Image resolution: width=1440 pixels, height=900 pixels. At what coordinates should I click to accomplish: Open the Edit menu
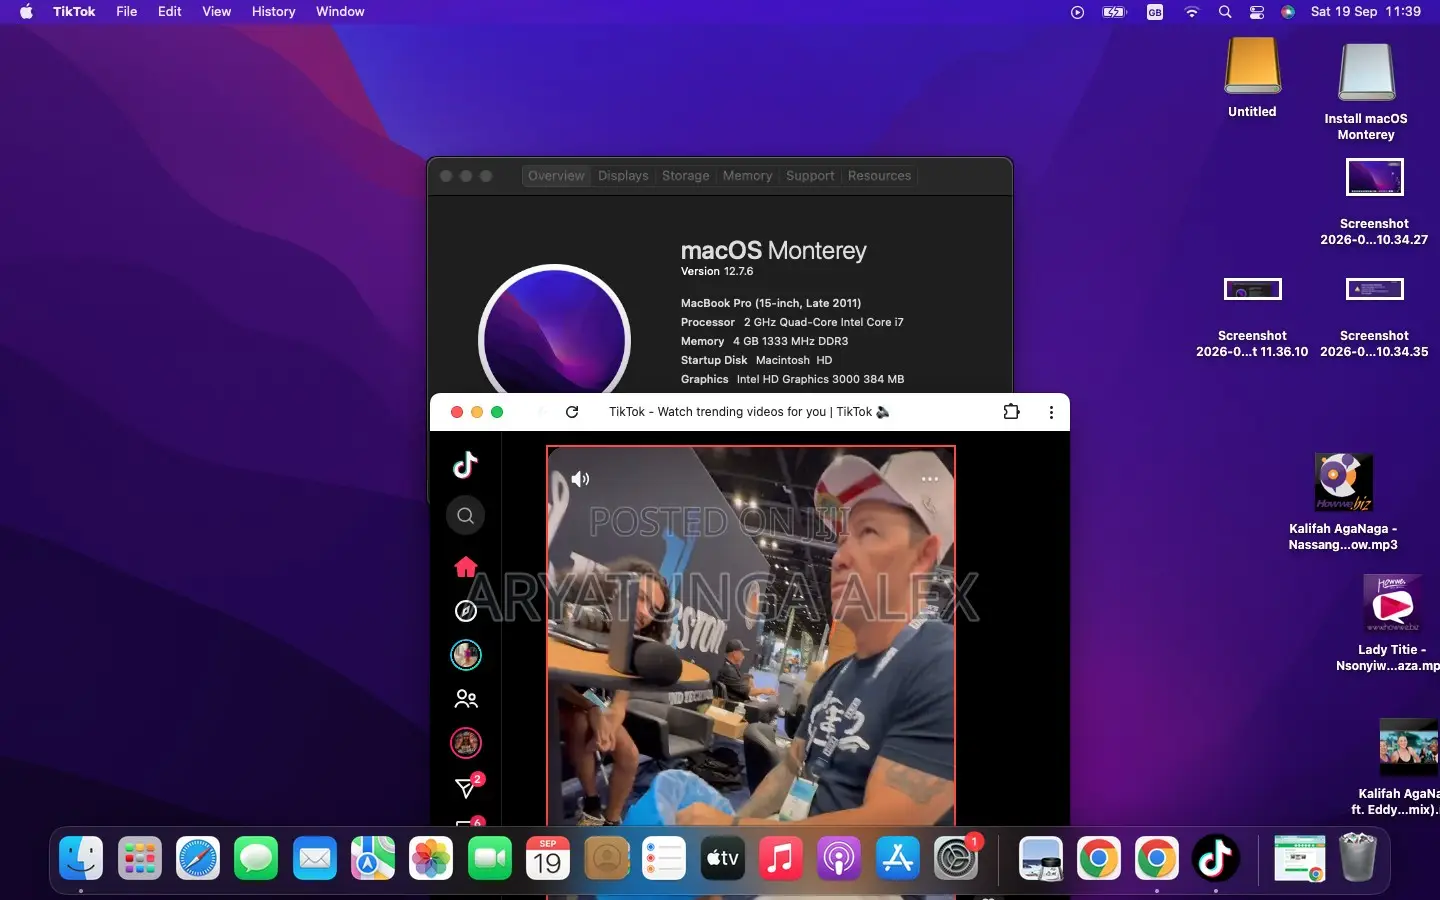click(x=170, y=12)
